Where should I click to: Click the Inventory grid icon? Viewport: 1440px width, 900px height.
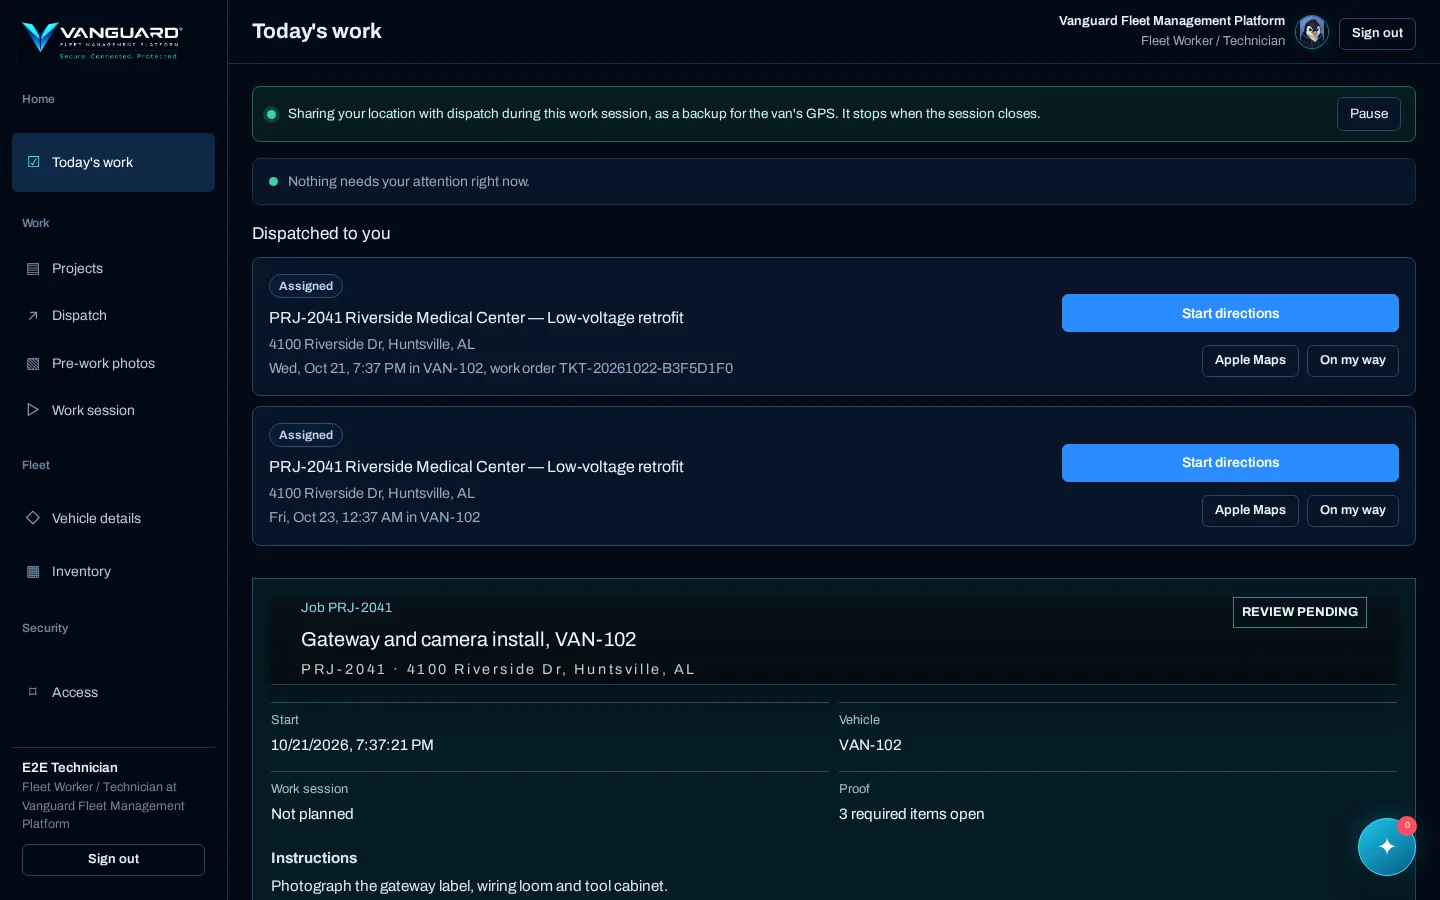coord(33,572)
